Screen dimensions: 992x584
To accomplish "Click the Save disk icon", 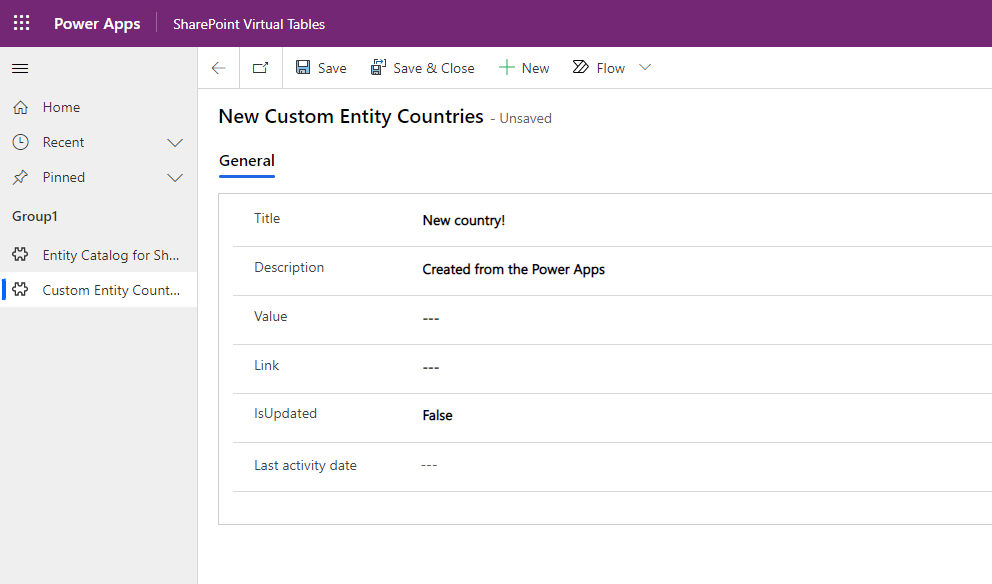I will [x=303, y=68].
